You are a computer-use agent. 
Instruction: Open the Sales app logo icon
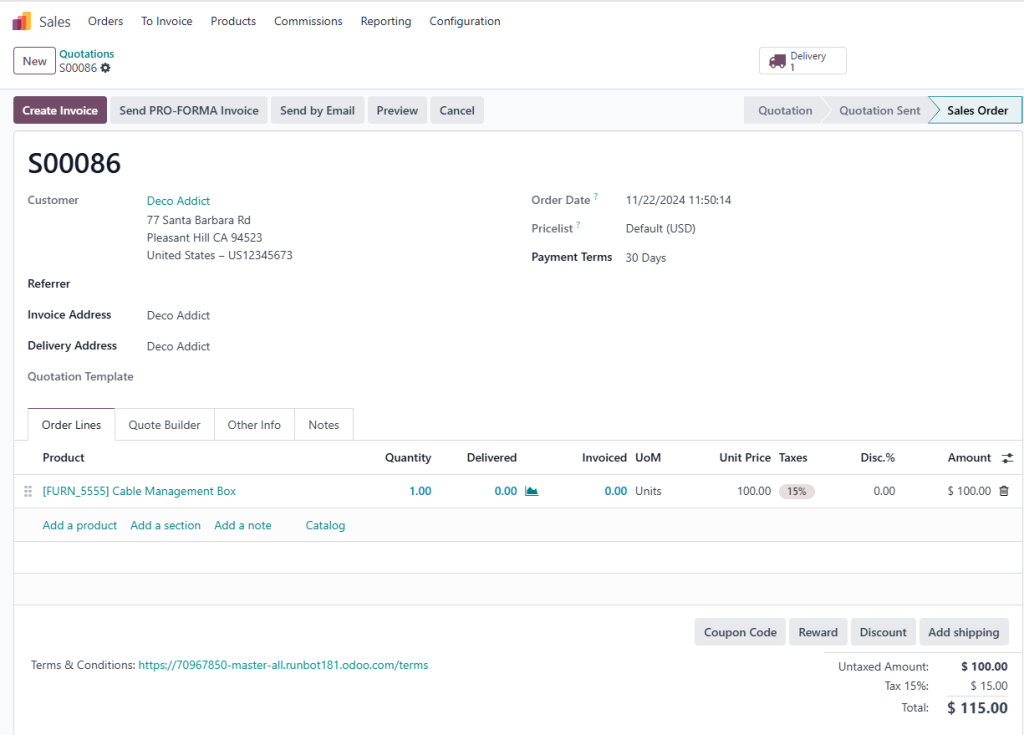(22, 22)
